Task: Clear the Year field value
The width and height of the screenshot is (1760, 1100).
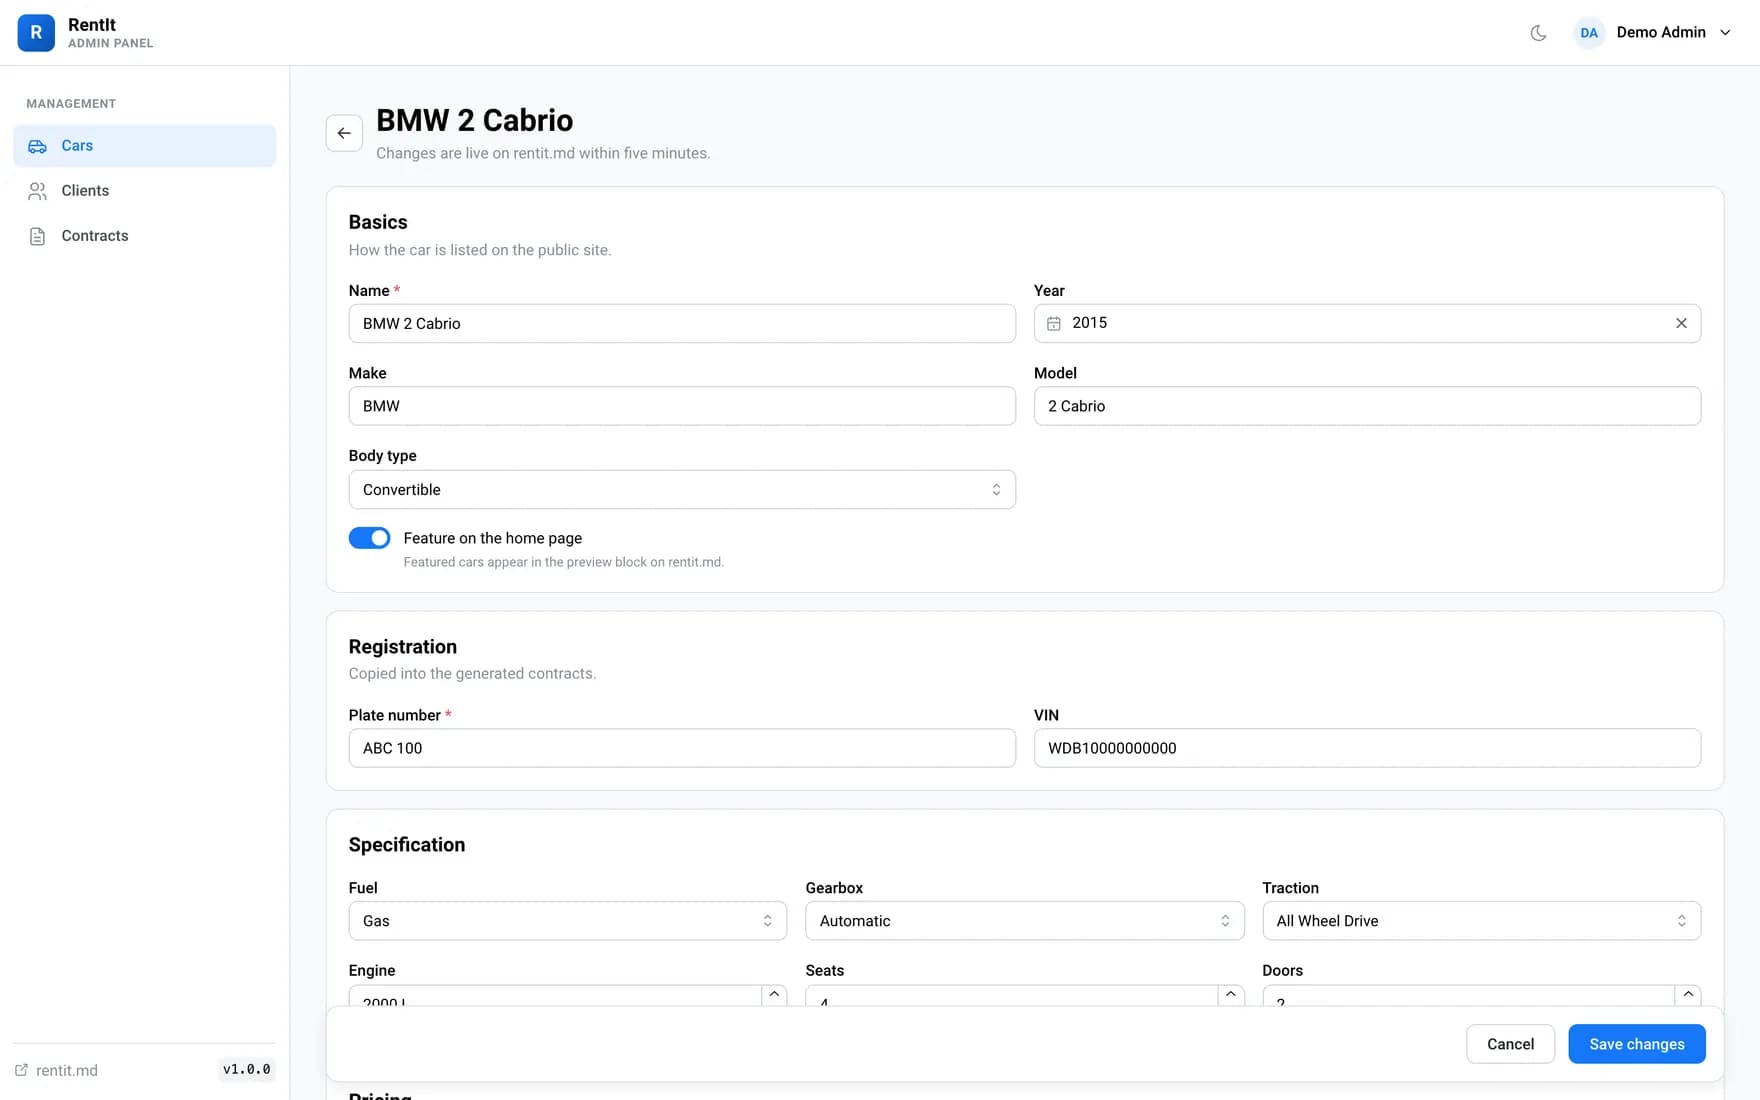Action: pyautogui.click(x=1681, y=323)
